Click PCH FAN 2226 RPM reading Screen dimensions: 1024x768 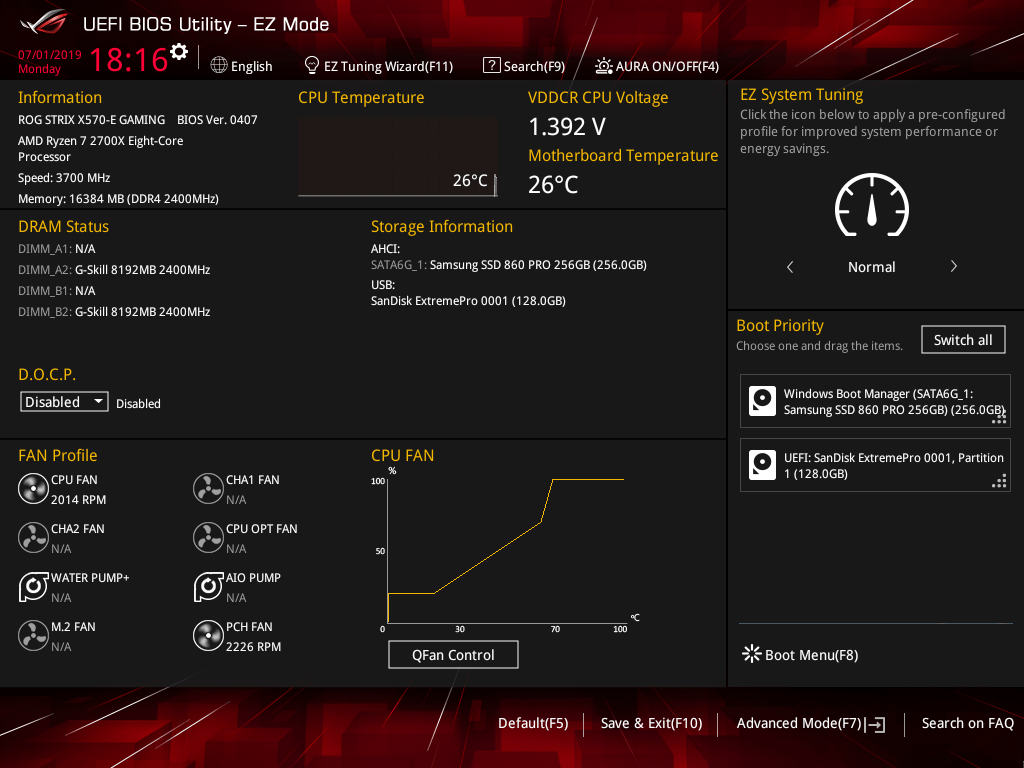(x=253, y=647)
